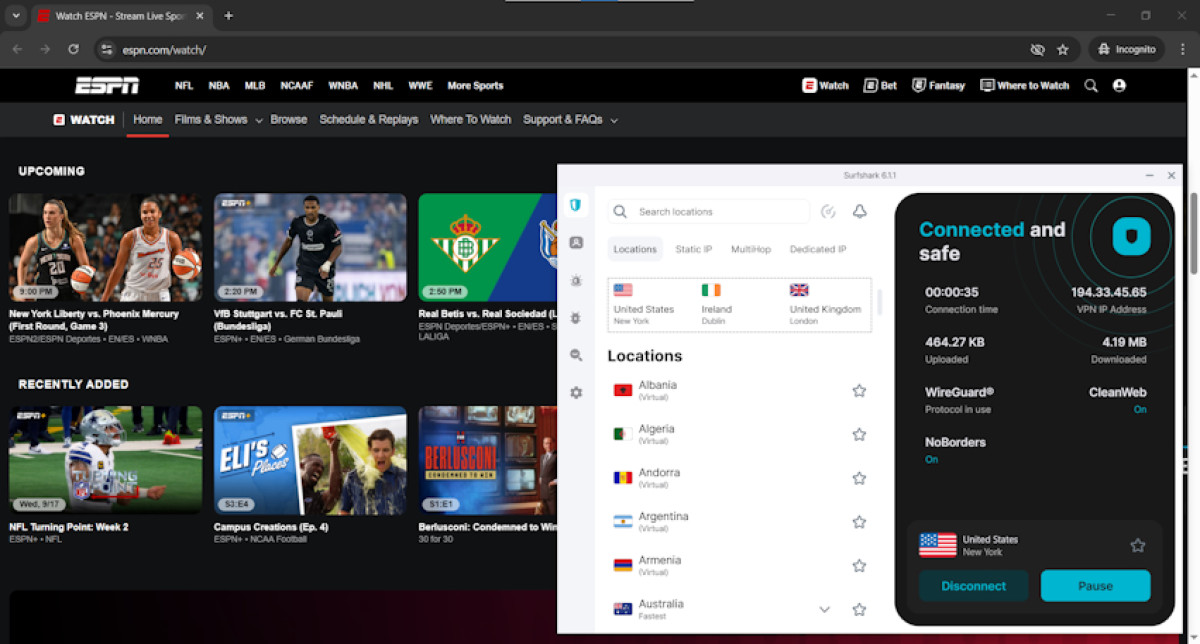Click the espn.com/watch address bar
The height and width of the screenshot is (644, 1200).
[560, 49]
